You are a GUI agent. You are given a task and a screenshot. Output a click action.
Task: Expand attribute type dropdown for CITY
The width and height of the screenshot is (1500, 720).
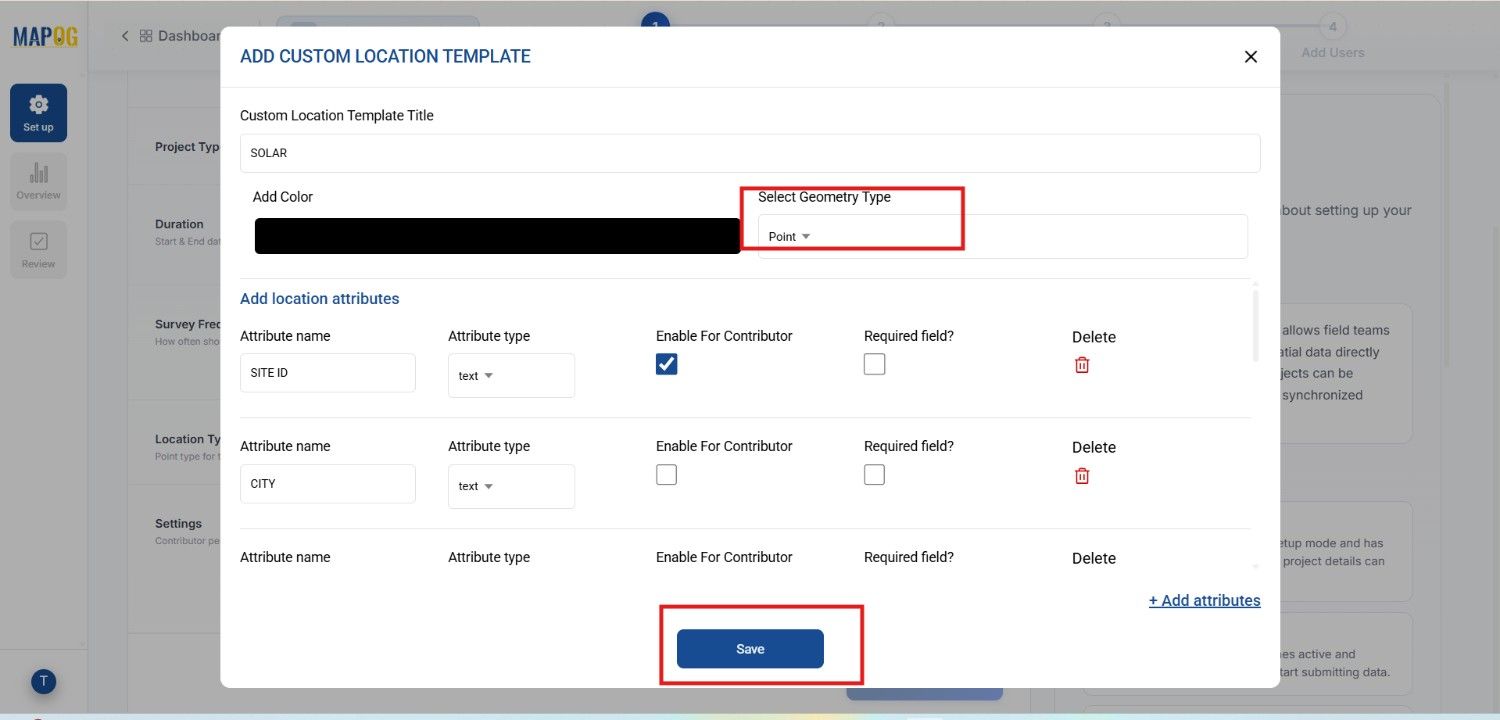477,486
